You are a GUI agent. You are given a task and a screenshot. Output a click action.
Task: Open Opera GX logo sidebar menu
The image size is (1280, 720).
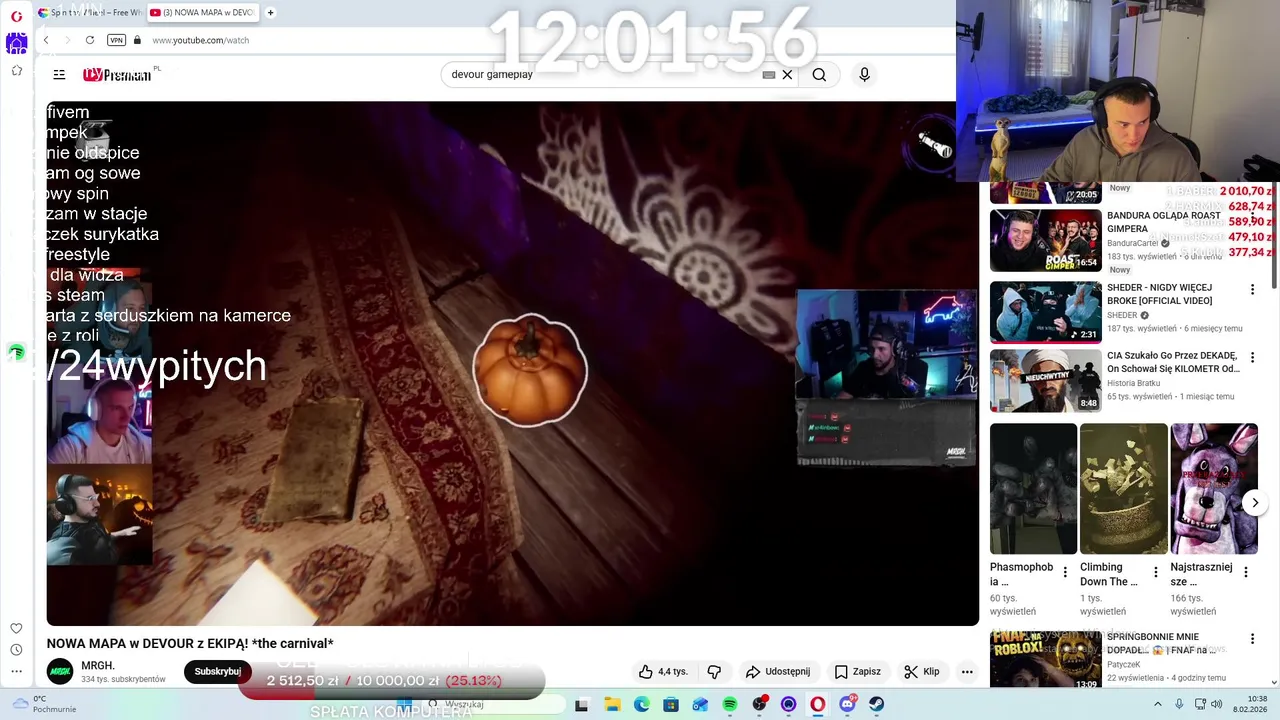click(16, 17)
